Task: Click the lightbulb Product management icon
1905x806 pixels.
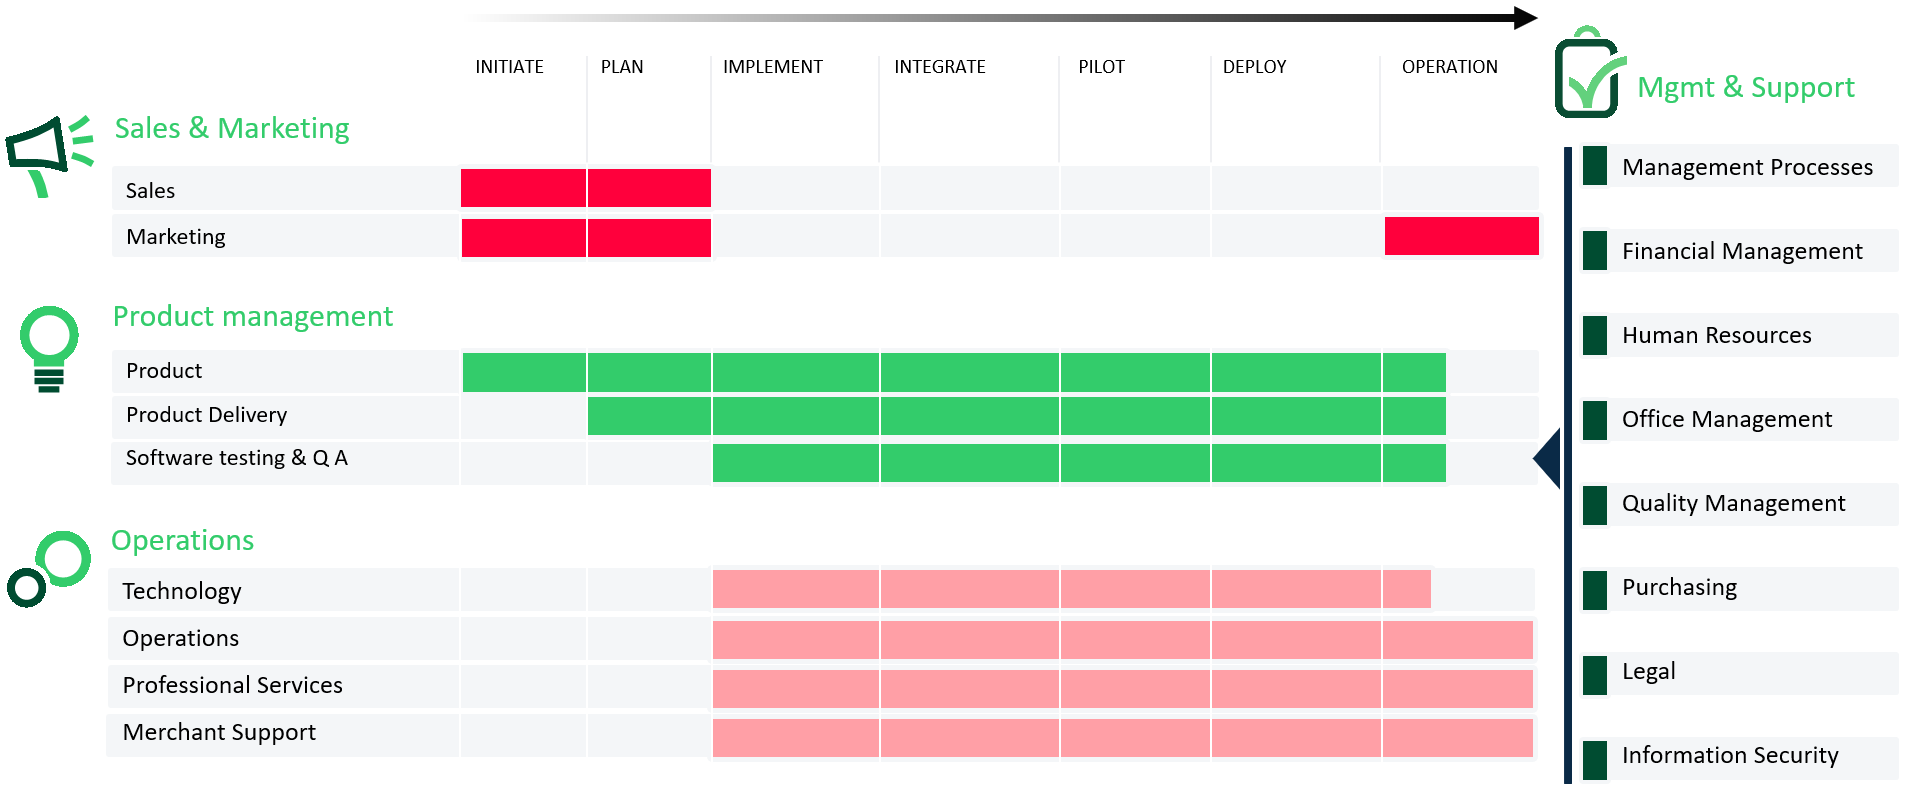Action: pyautogui.click(x=49, y=347)
